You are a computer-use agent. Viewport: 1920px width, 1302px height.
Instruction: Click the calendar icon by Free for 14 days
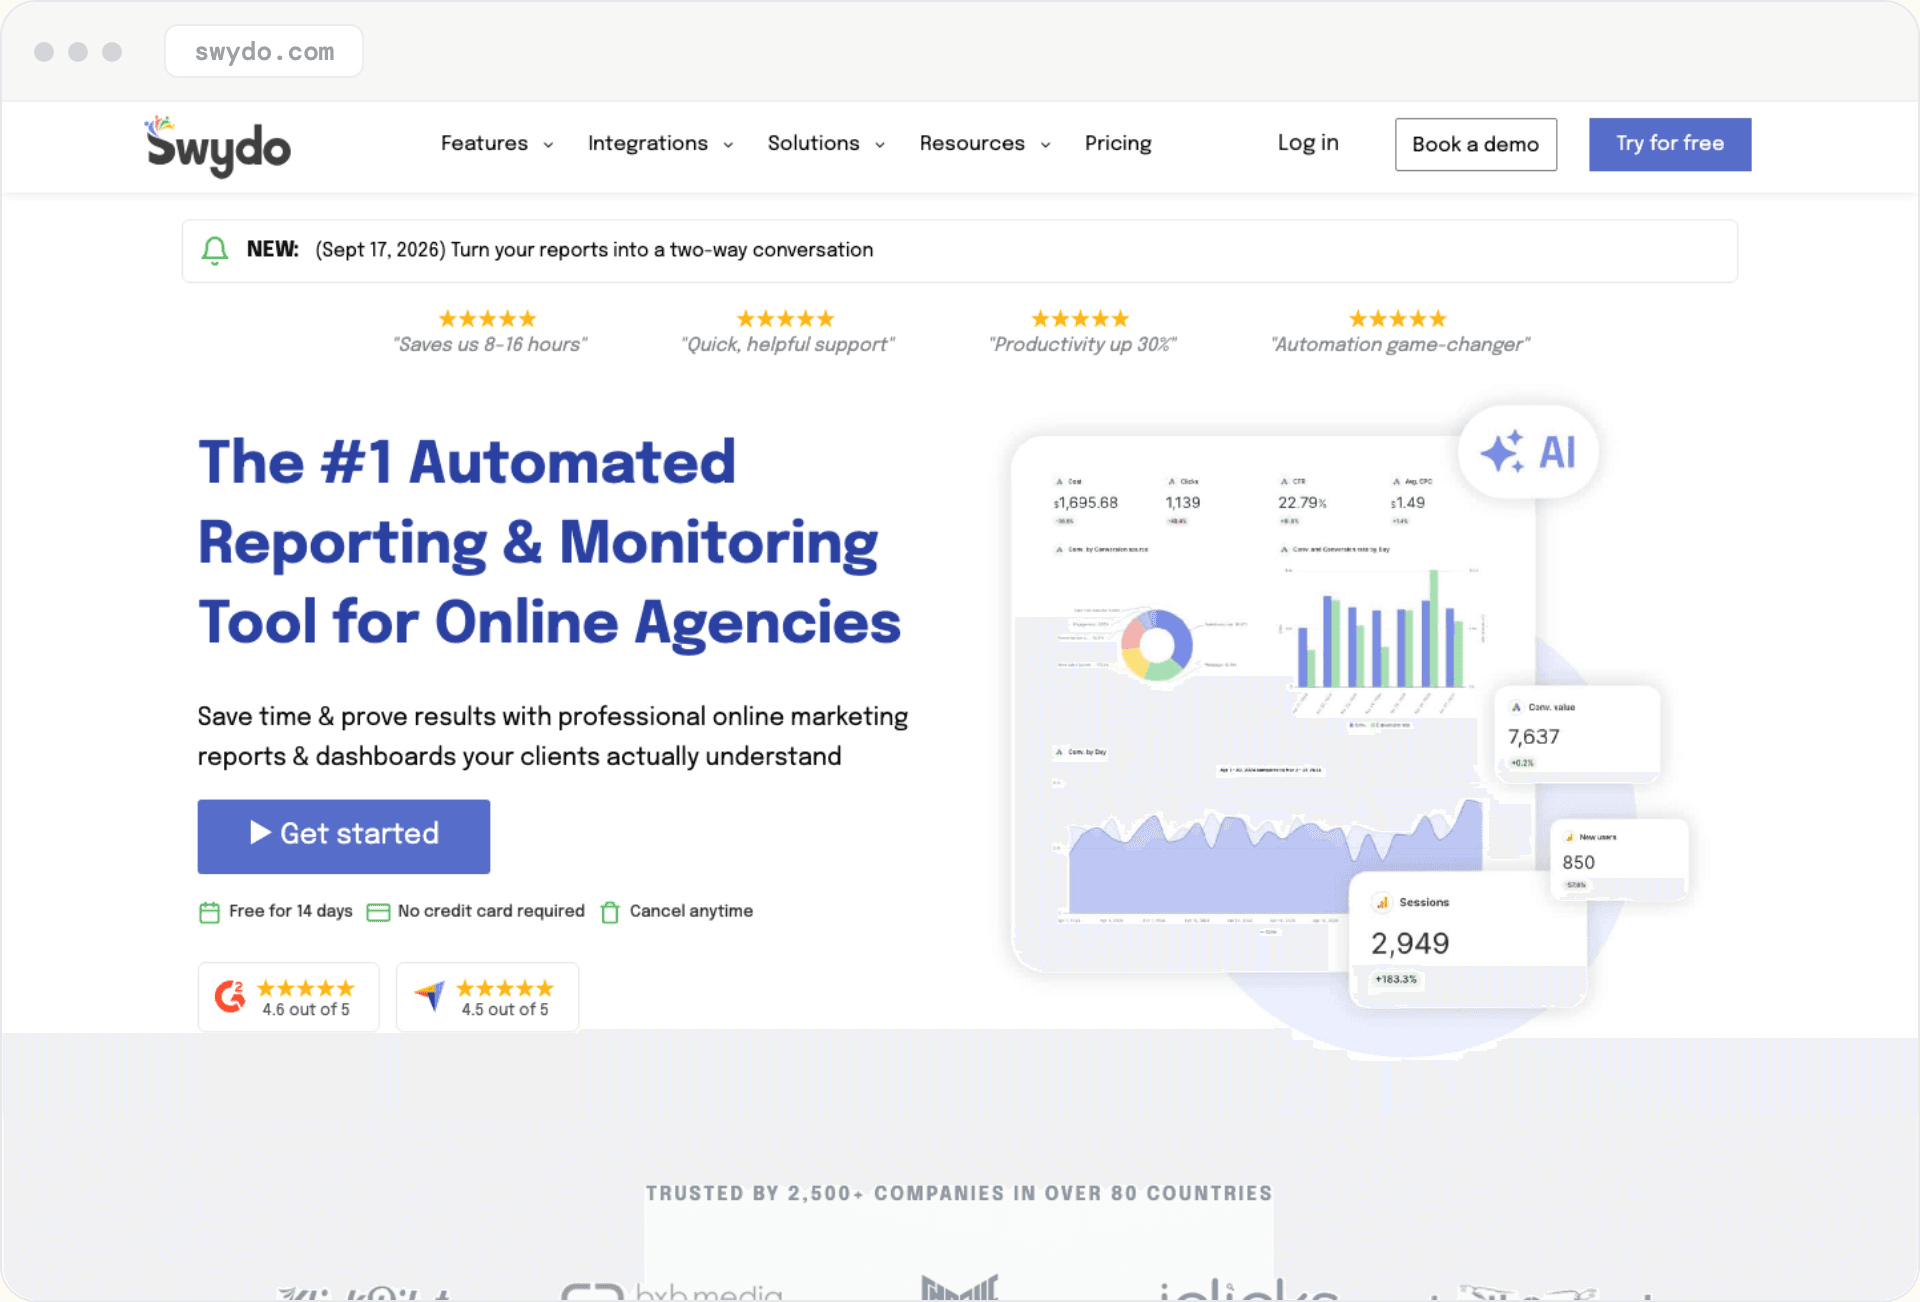pyautogui.click(x=209, y=912)
